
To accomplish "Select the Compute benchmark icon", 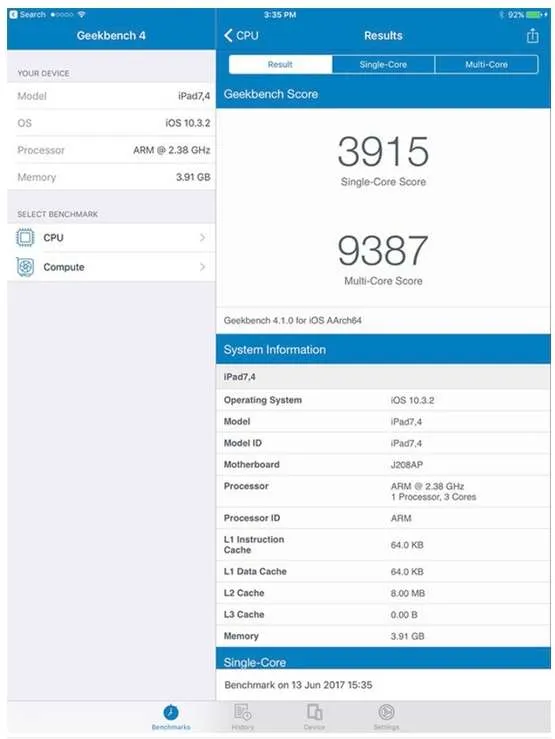I will (25, 267).
